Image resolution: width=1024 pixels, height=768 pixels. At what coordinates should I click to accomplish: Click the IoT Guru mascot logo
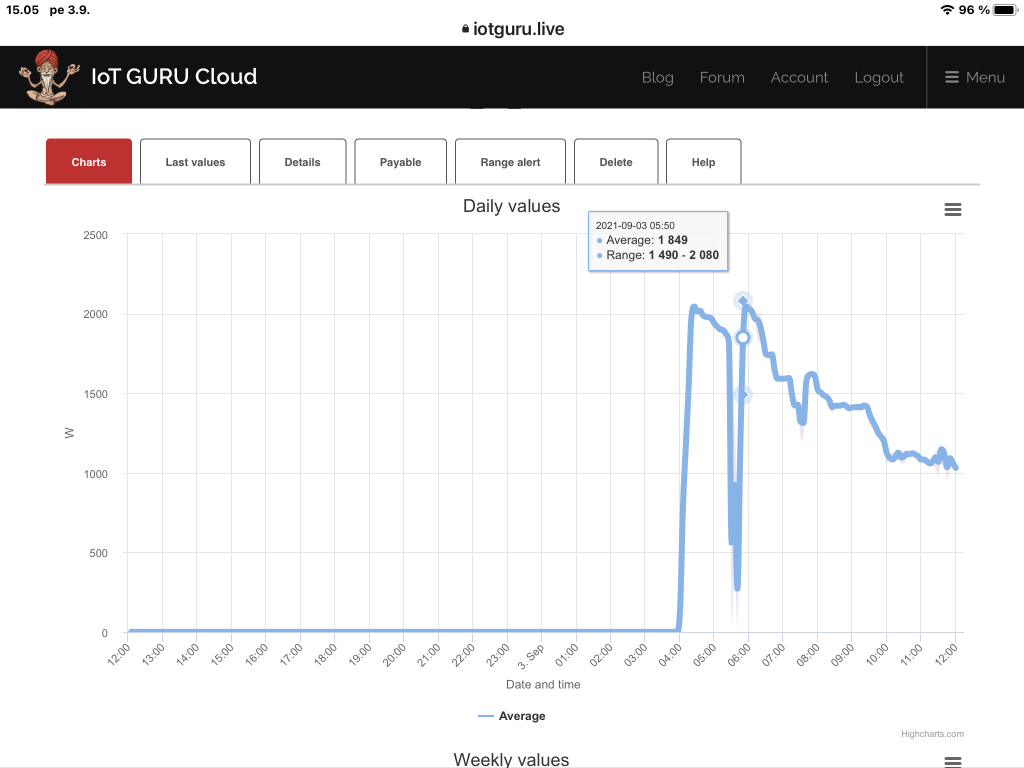[49, 77]
